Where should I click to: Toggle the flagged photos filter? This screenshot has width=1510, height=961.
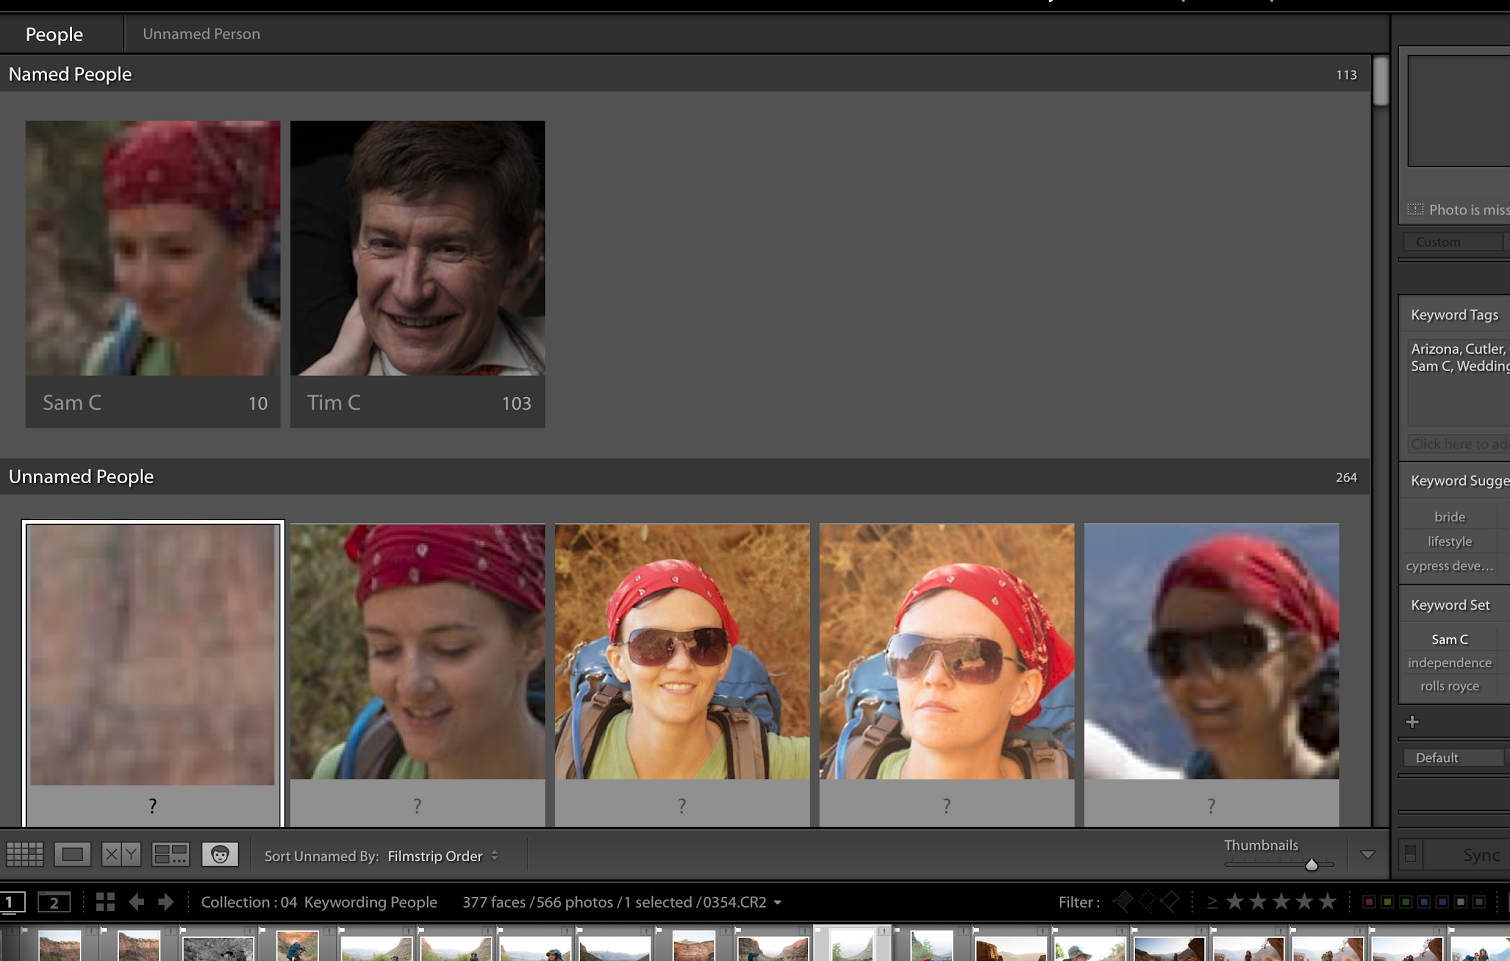[1124, 902]
